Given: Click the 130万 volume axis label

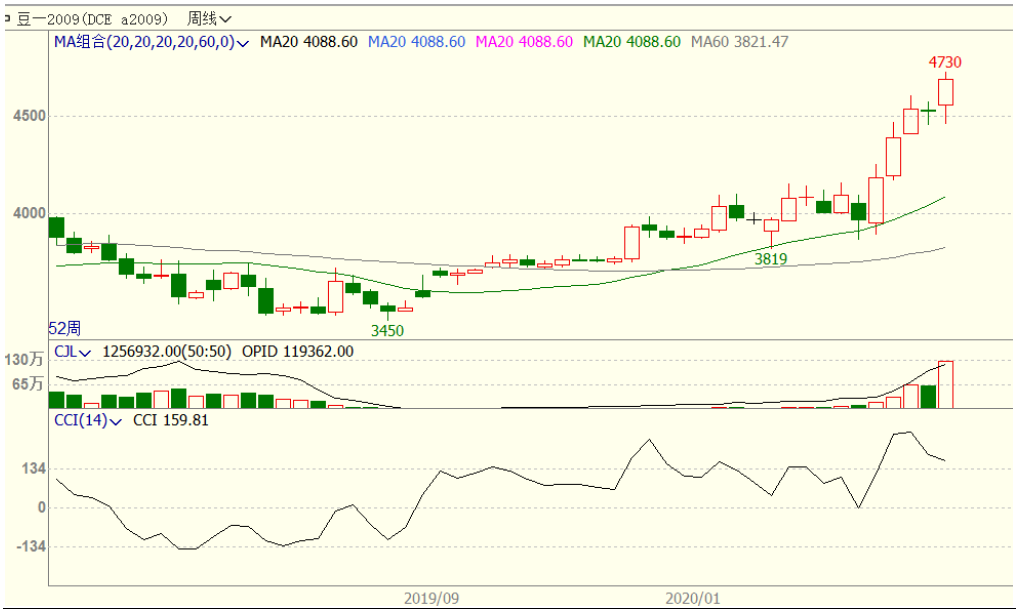Looking at the screenshot, I should point(24,360).
